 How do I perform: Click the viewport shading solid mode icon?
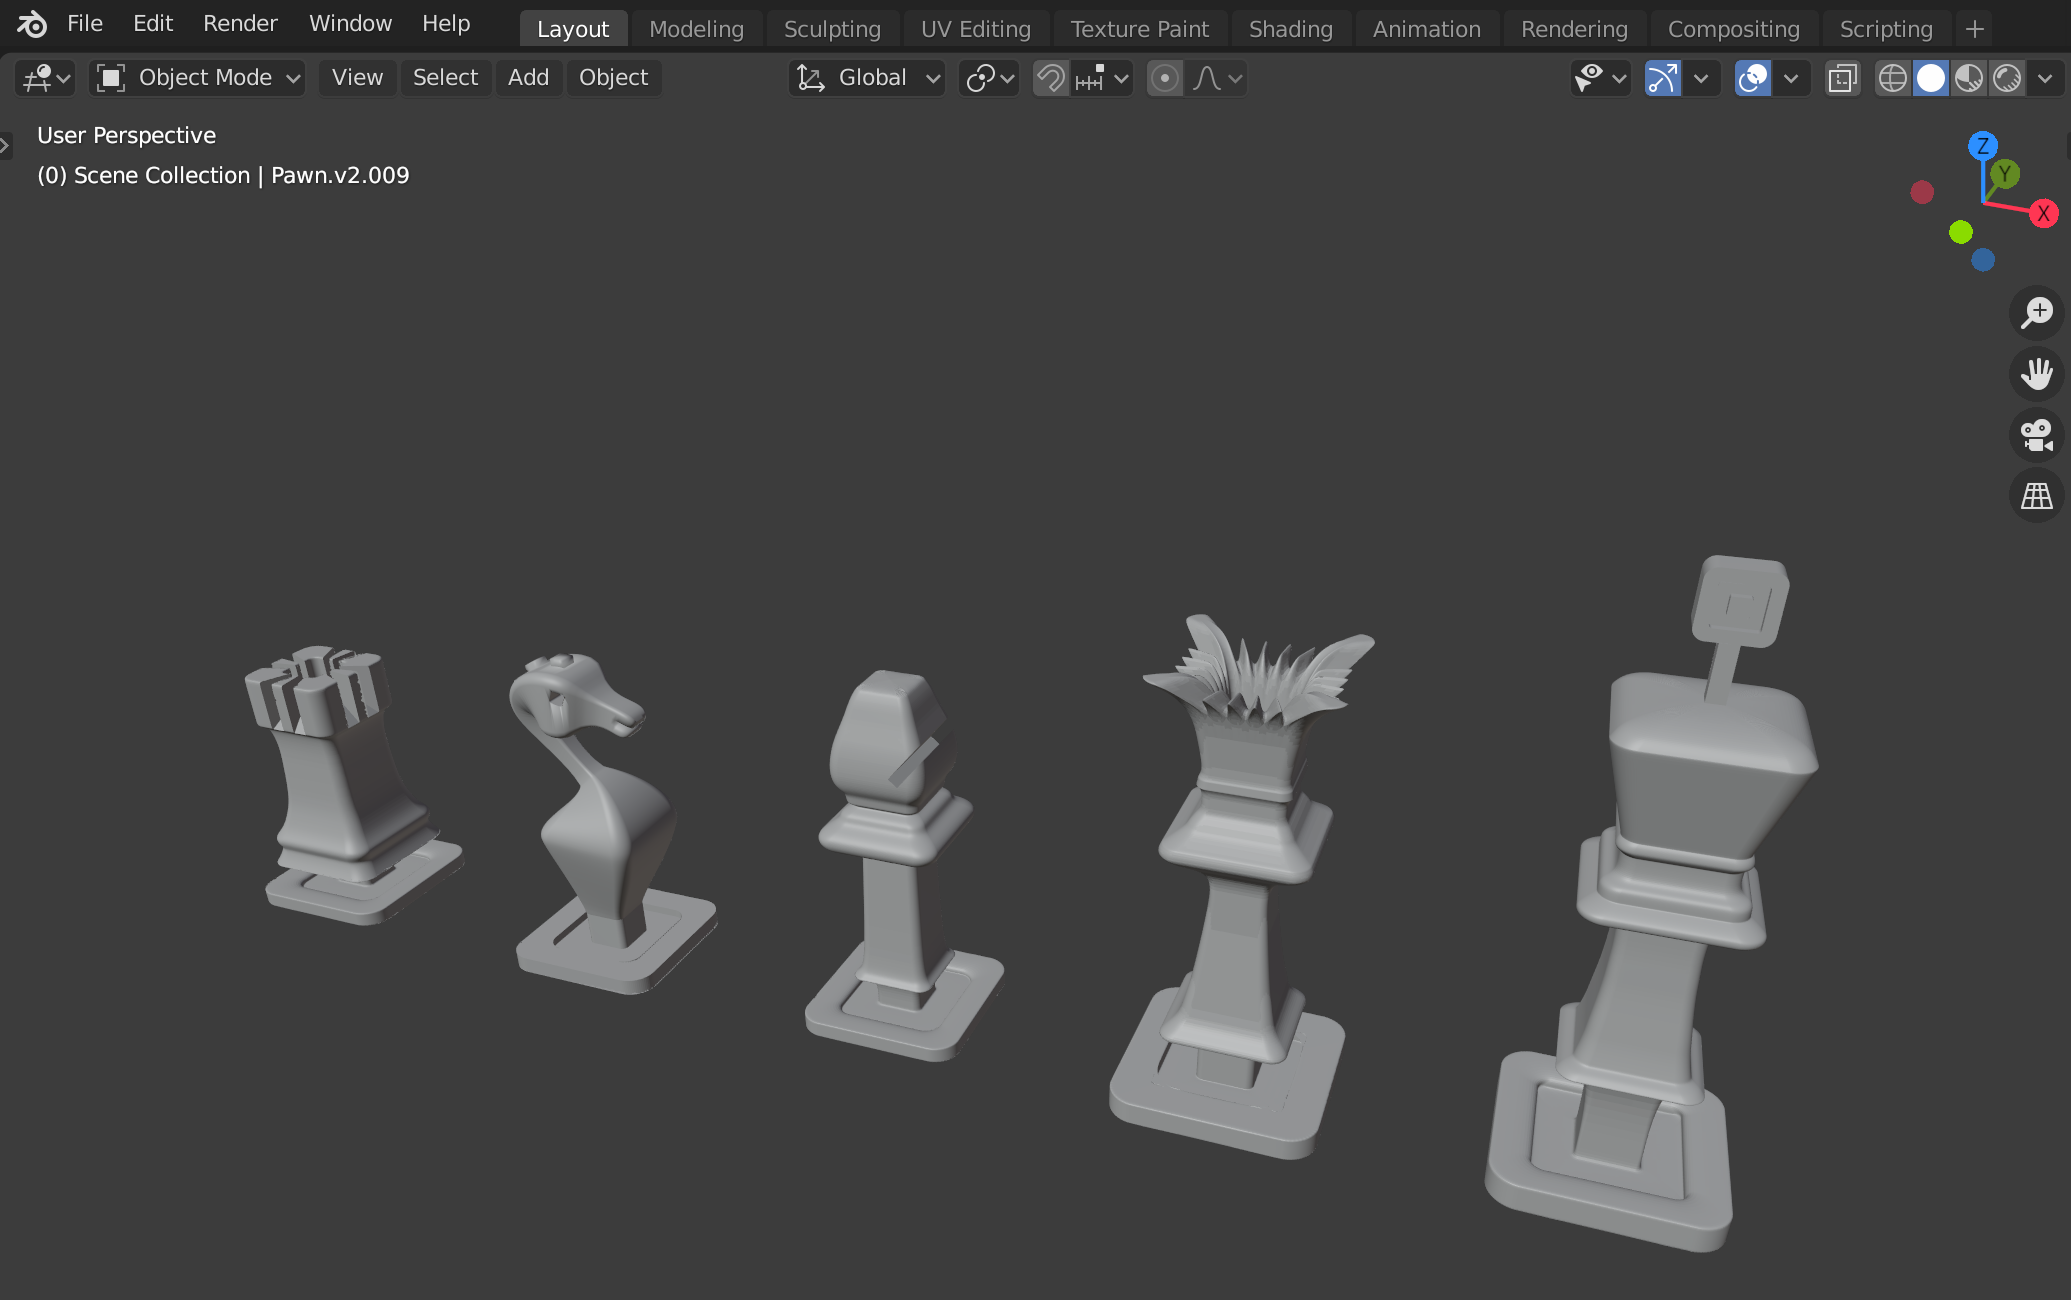tap(1930, 76)
